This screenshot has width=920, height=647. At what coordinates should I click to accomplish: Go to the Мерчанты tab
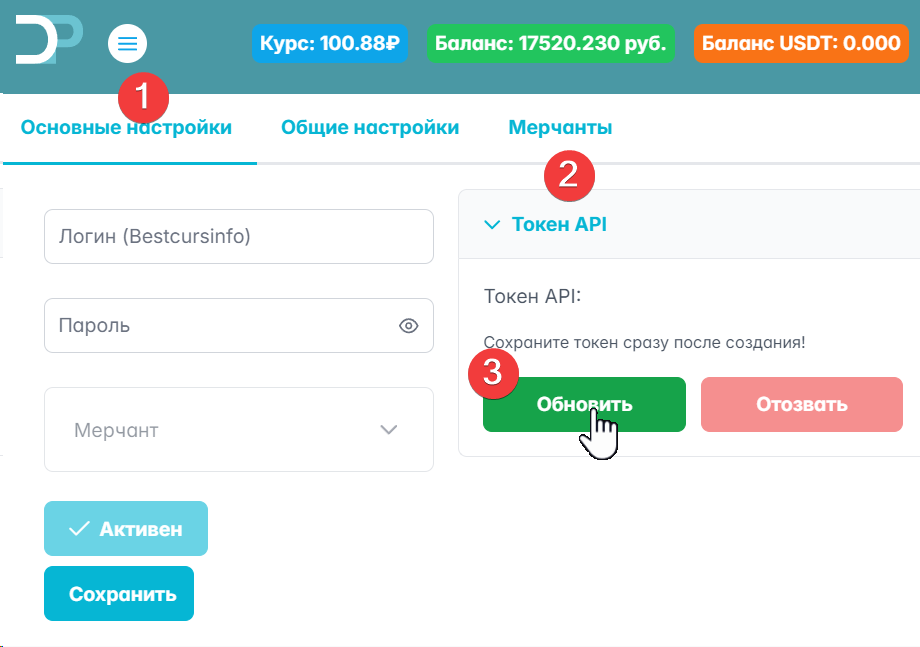click(560, 128)
